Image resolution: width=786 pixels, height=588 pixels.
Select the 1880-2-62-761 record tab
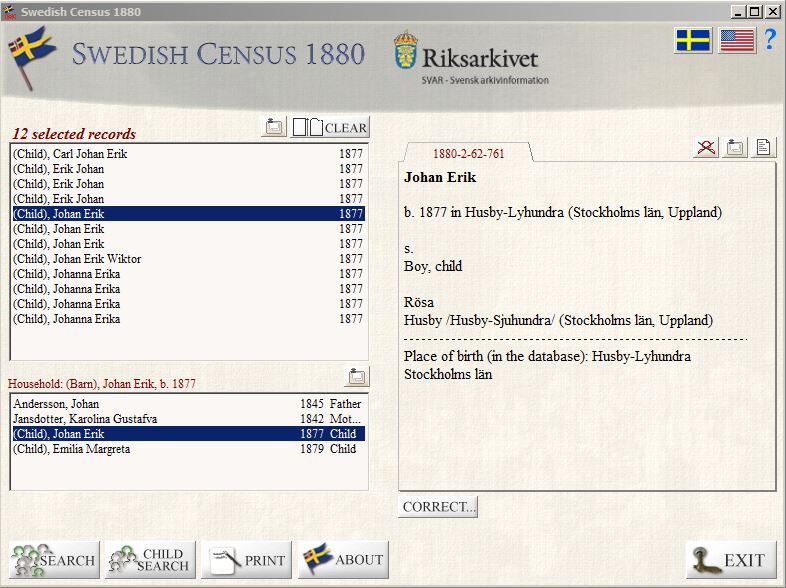coord(468,153)
